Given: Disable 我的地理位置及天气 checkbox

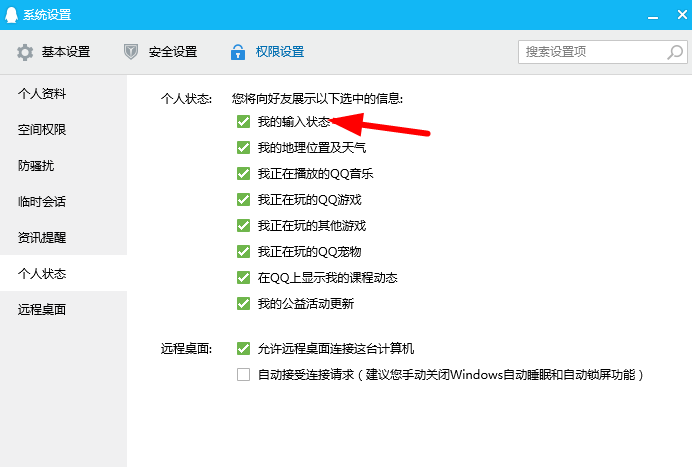Looking at the screenshot, I should coord(243,147).
